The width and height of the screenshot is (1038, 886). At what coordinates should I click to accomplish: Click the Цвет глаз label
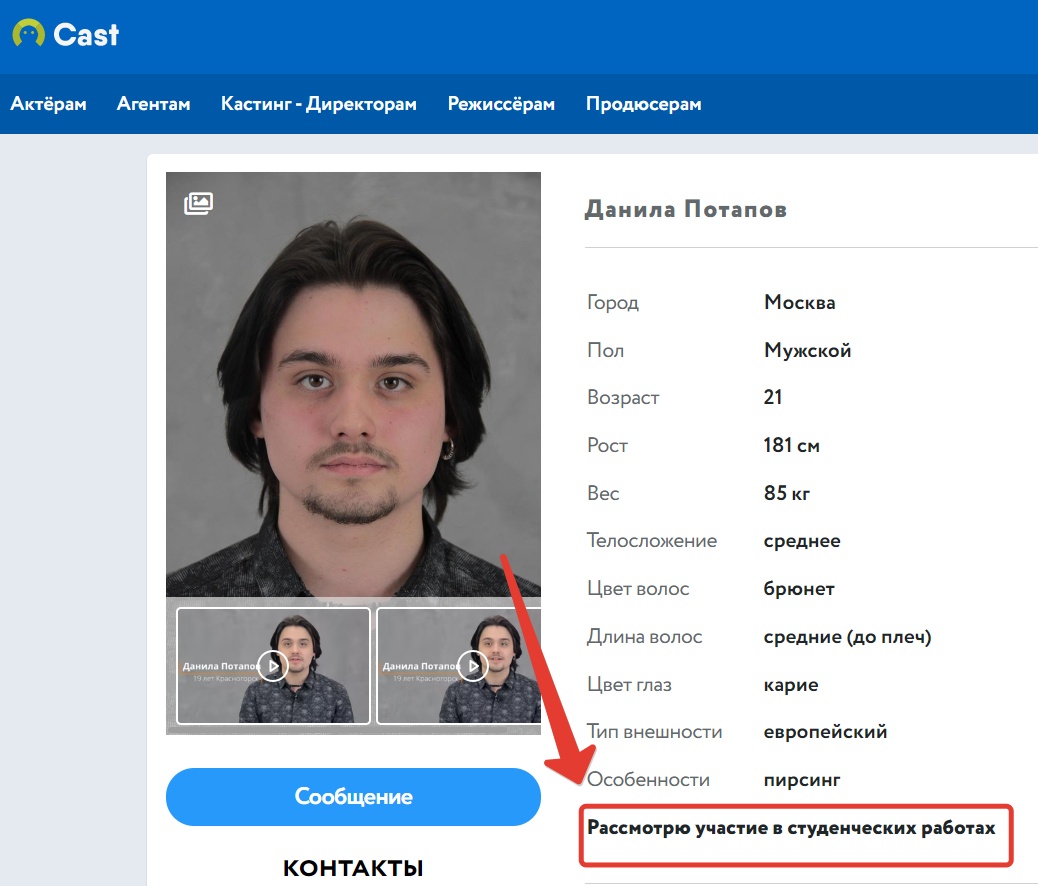[x=630, y=685]
